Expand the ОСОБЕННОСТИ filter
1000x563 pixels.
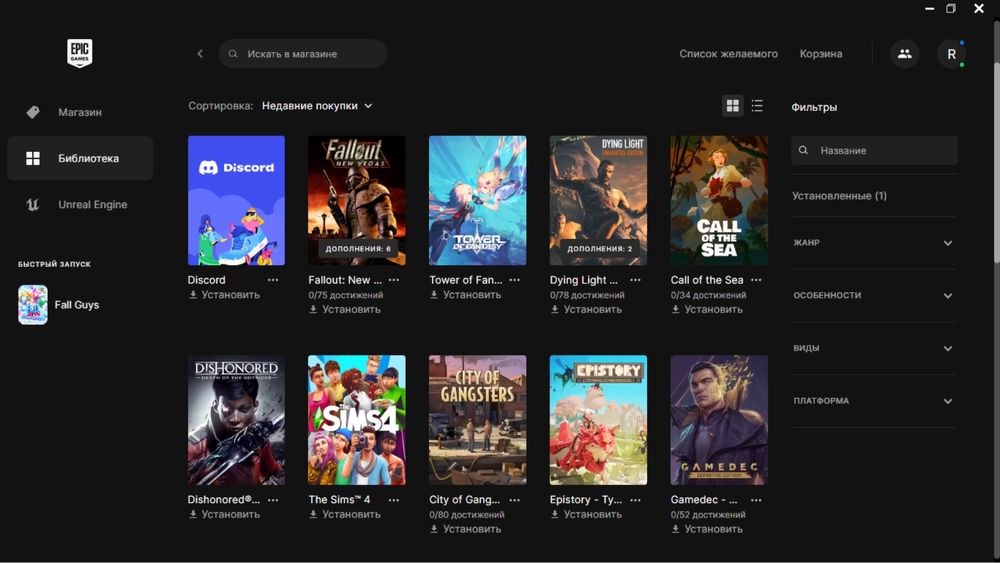pos(874,296)
